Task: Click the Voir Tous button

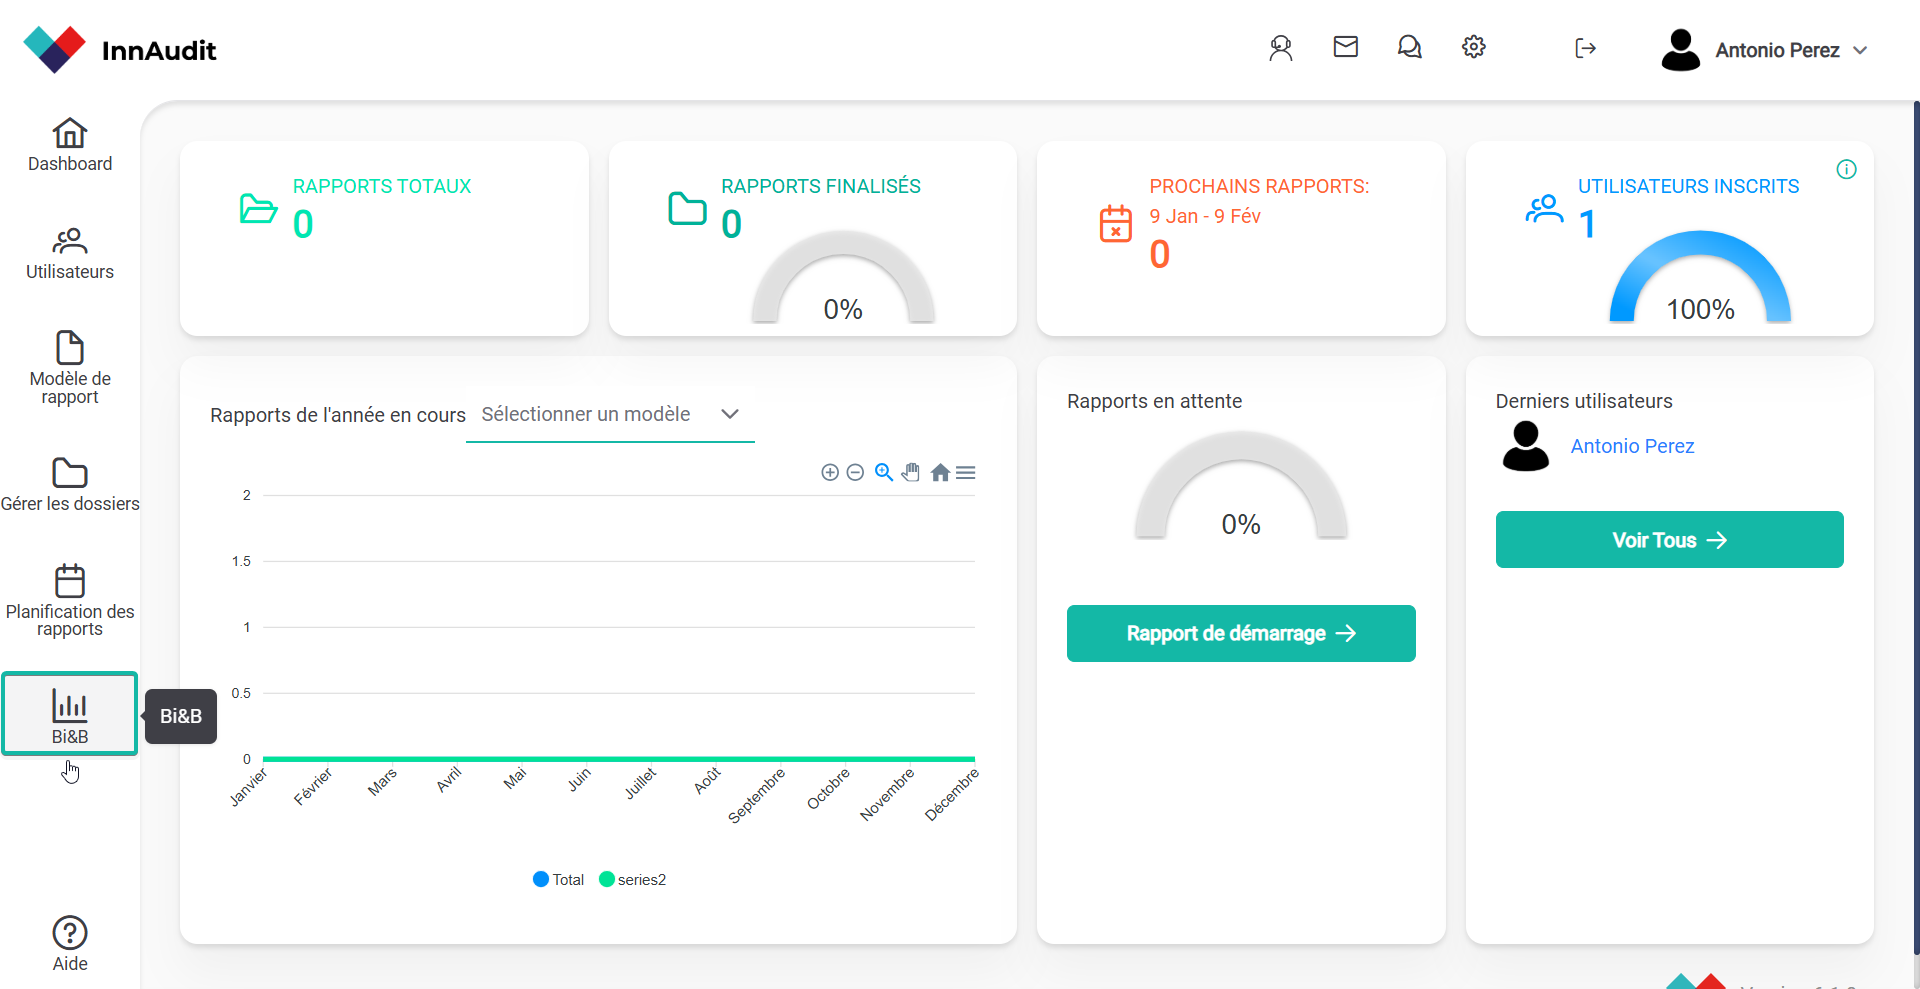Action: pyautogui.click(x=1669, y=540)
